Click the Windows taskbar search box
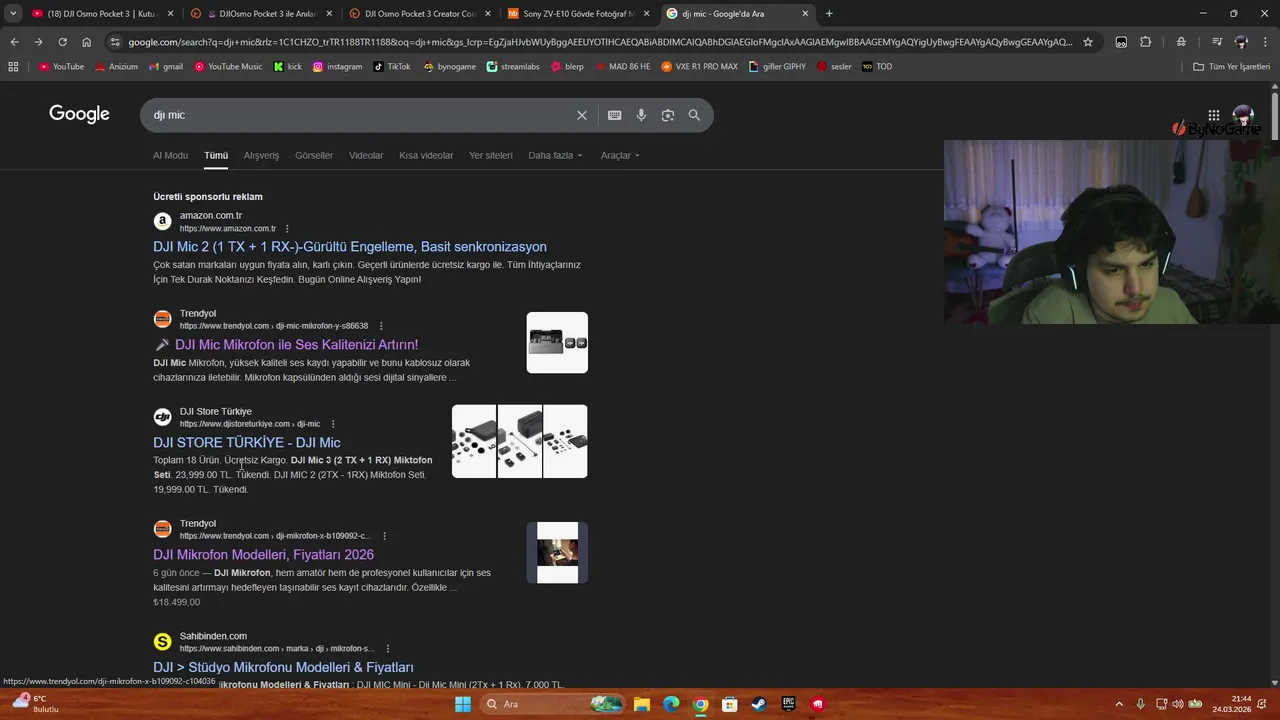 click(551, 704)
